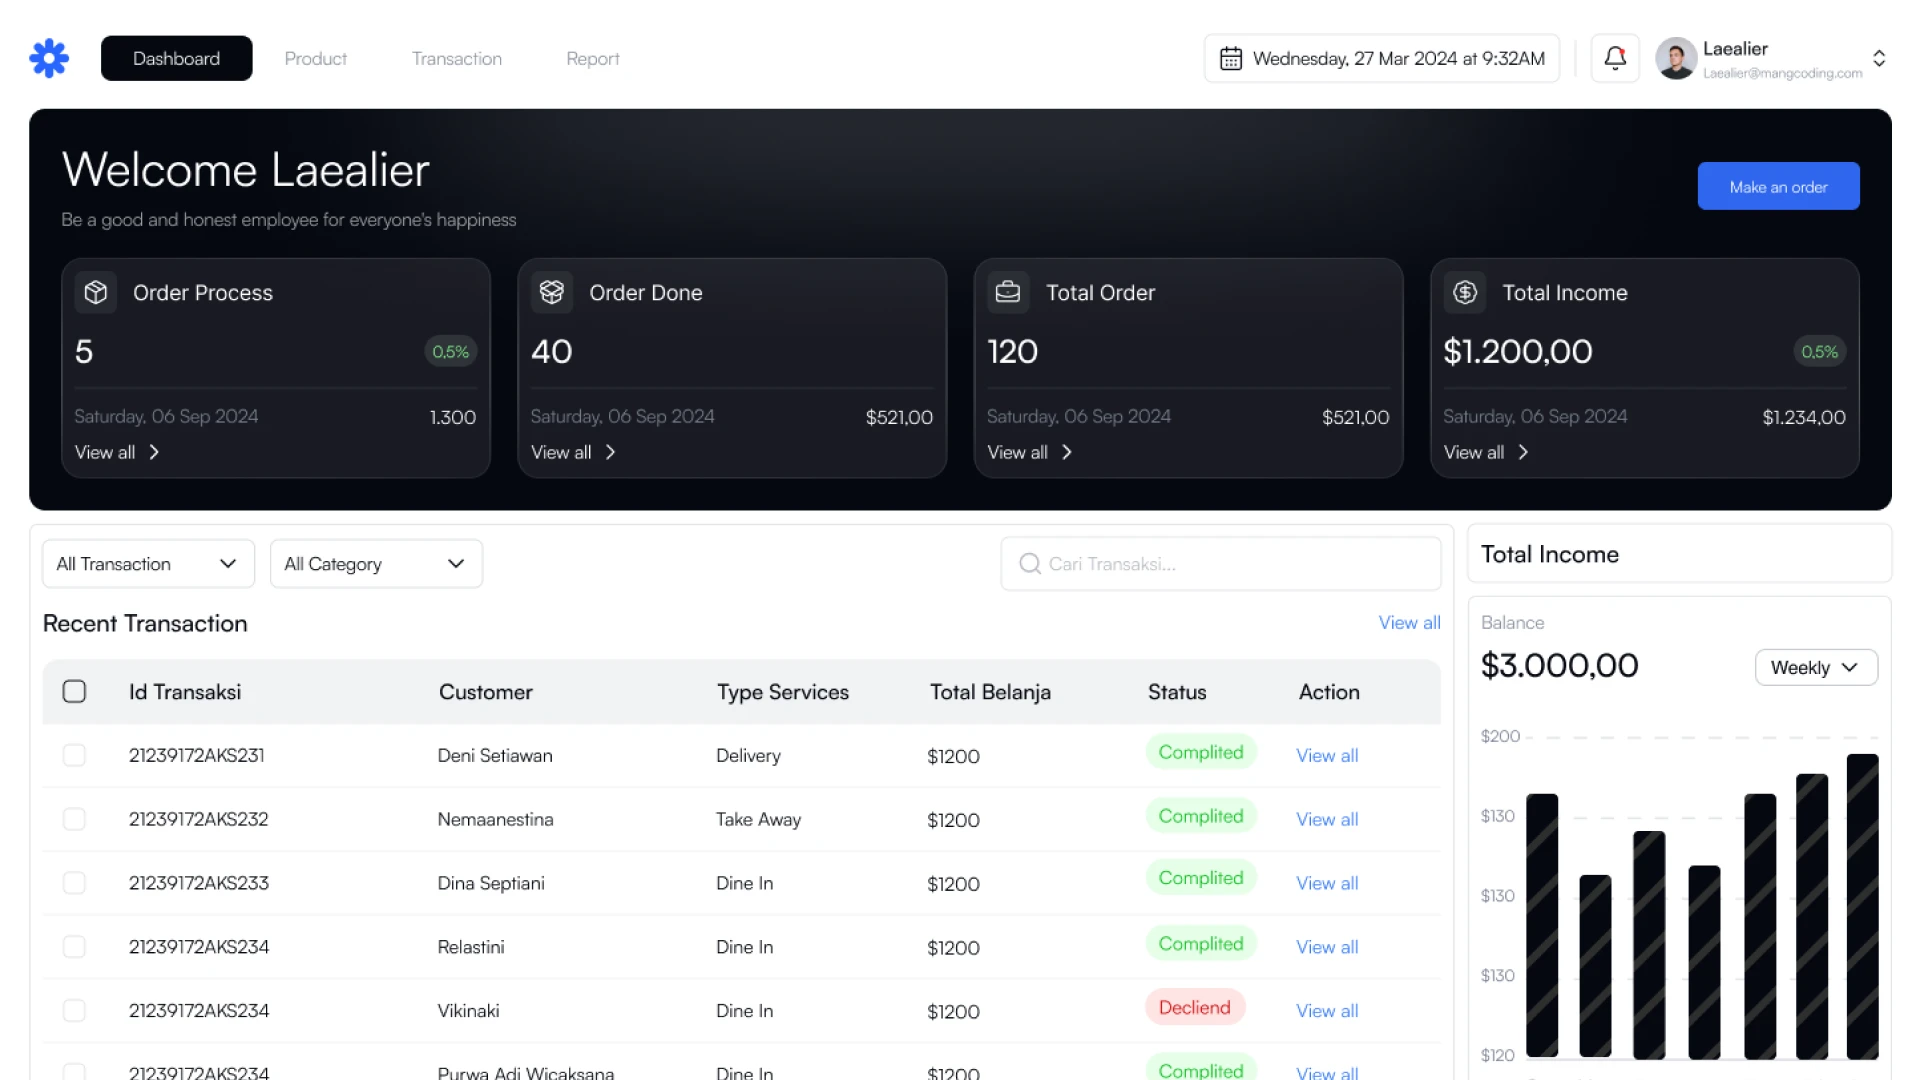Expand the All Category filter
The width and height of the screenshot is (1920, 1080).
pyautogui.click(x=375, y=563)
